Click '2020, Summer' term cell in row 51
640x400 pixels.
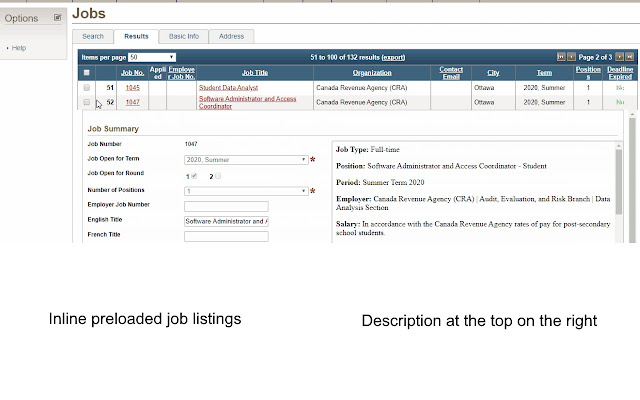[544, 87]
